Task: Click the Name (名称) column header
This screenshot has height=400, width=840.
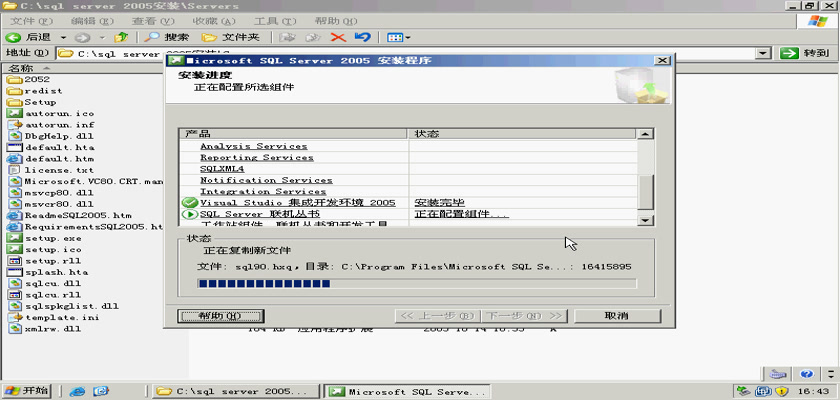Action: click(x=80, y=68)
